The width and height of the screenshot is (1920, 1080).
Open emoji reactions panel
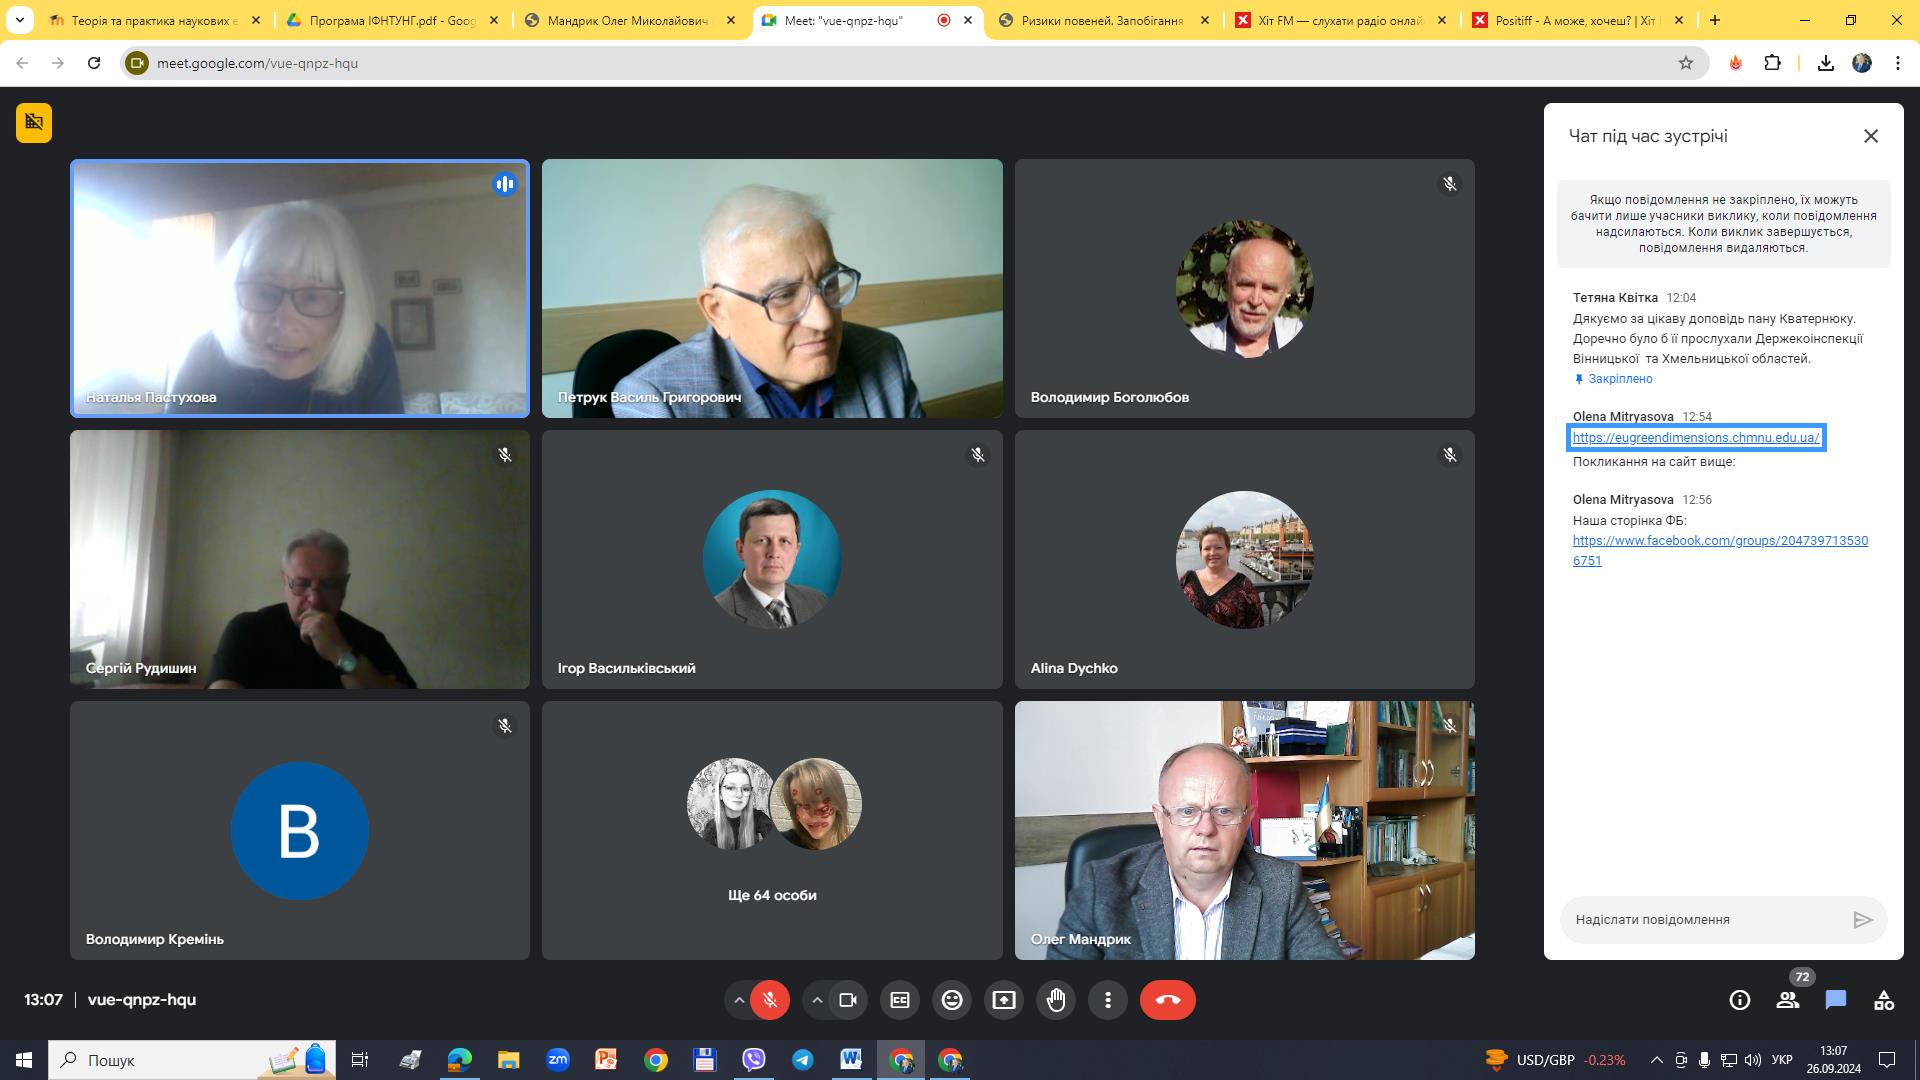(952, 1000)
